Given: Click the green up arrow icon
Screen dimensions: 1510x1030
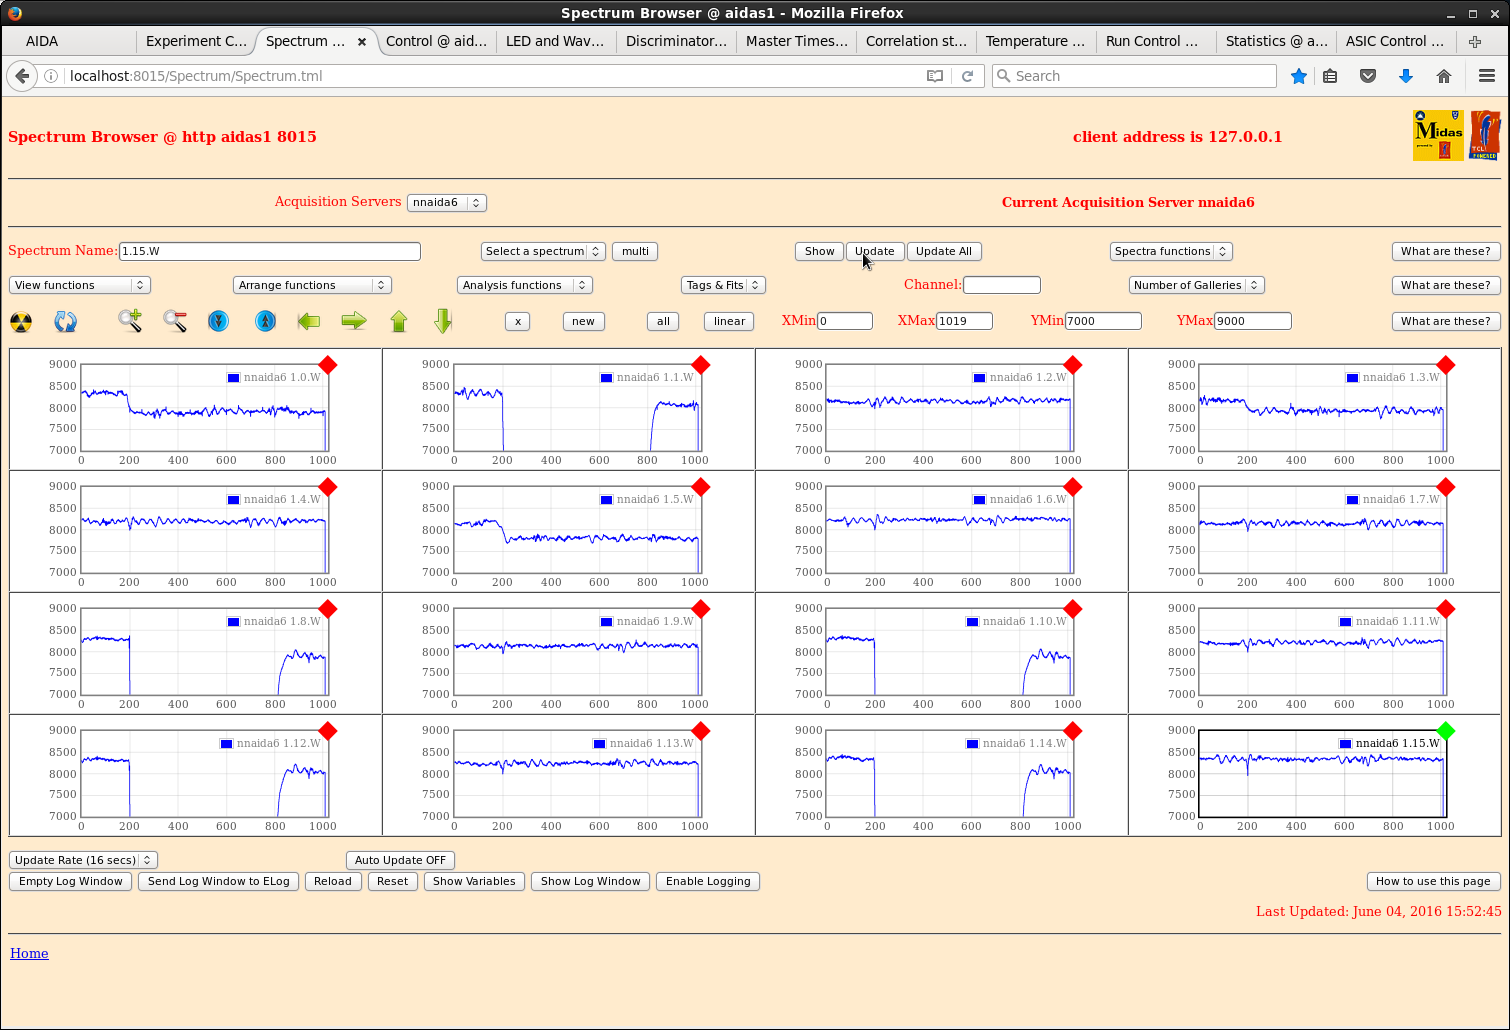Looking at the screenshot, I should tap(399, 321).
